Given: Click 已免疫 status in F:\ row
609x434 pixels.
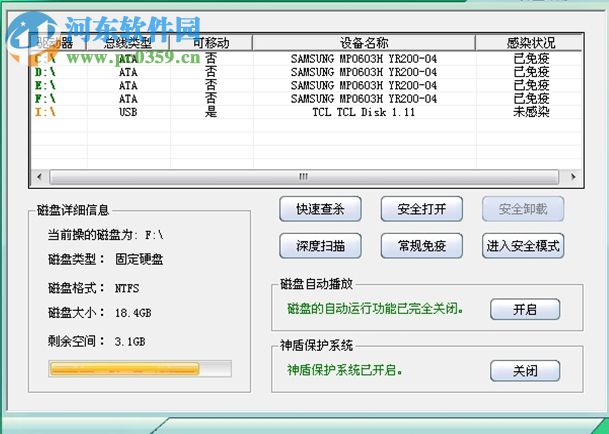Looking at the screenshot, I should 531,99.
